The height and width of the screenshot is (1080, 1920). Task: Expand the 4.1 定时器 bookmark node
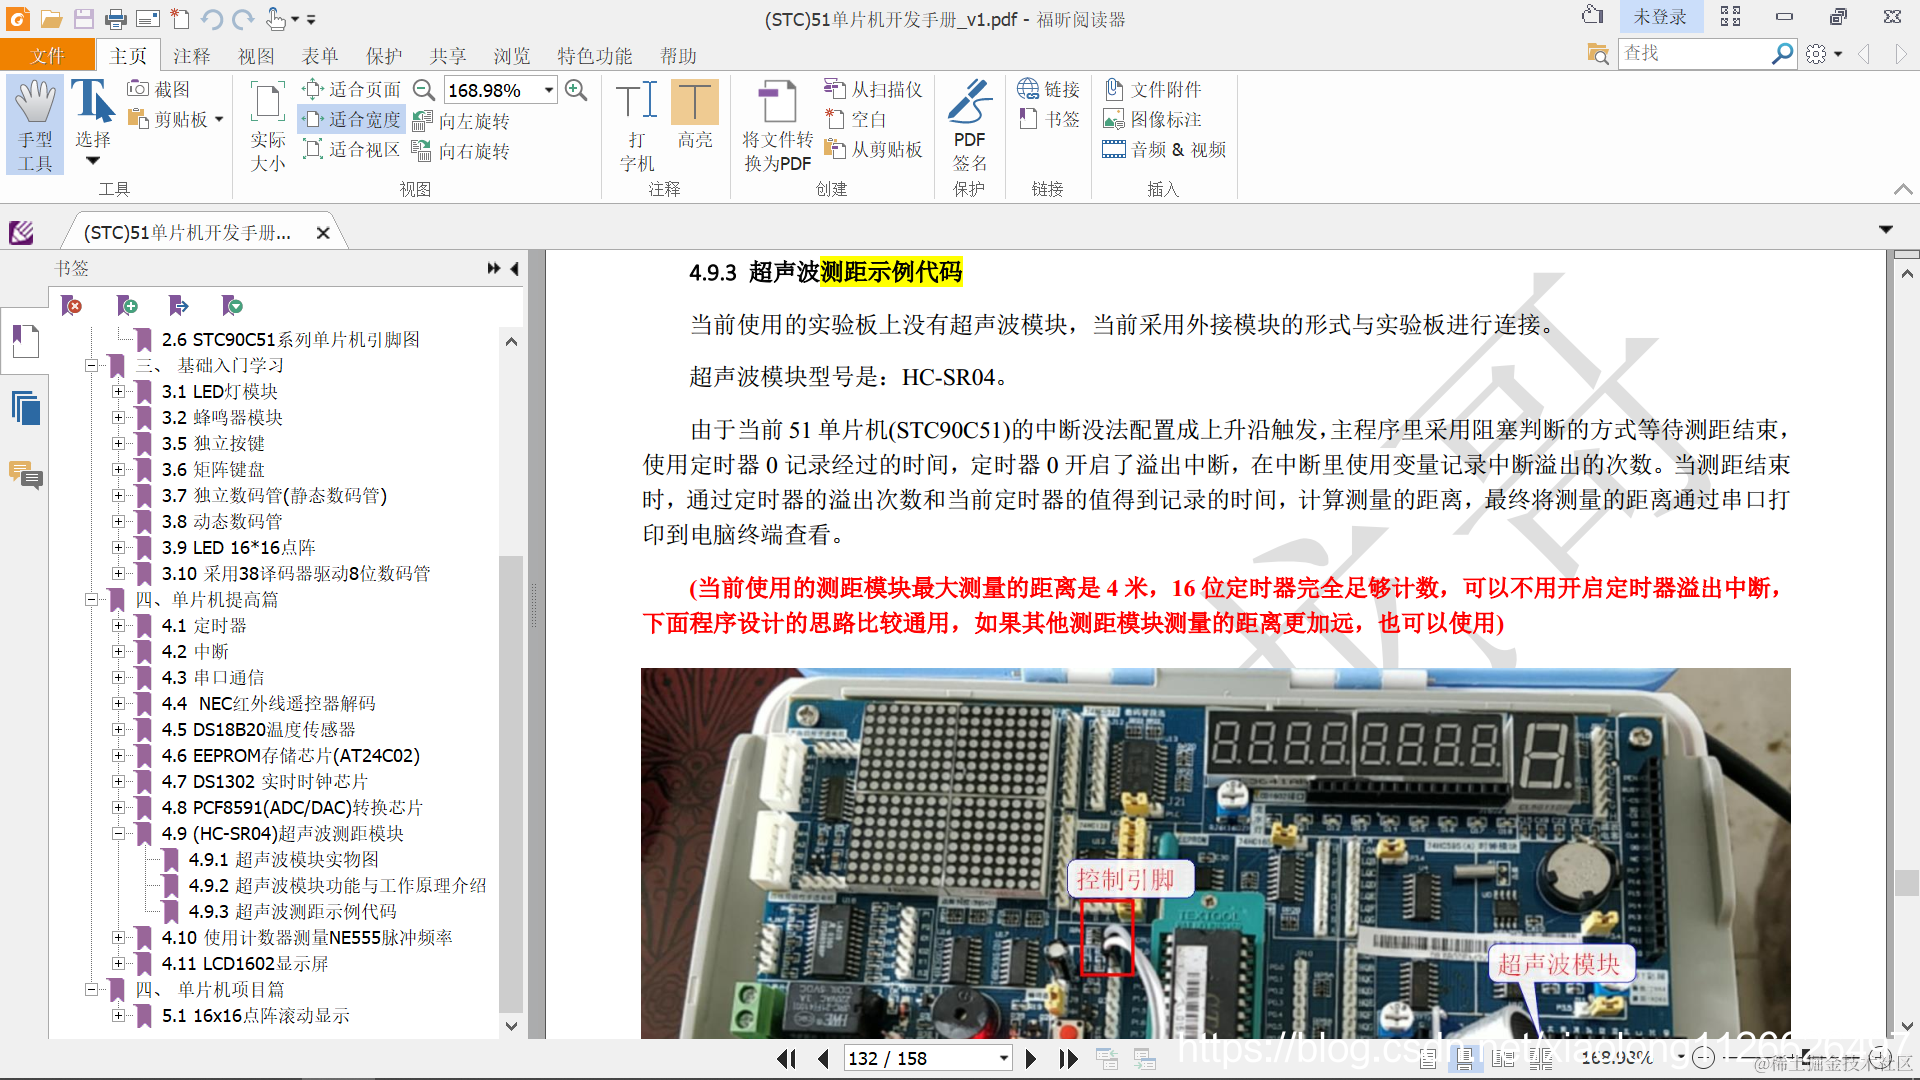(118, 625)
